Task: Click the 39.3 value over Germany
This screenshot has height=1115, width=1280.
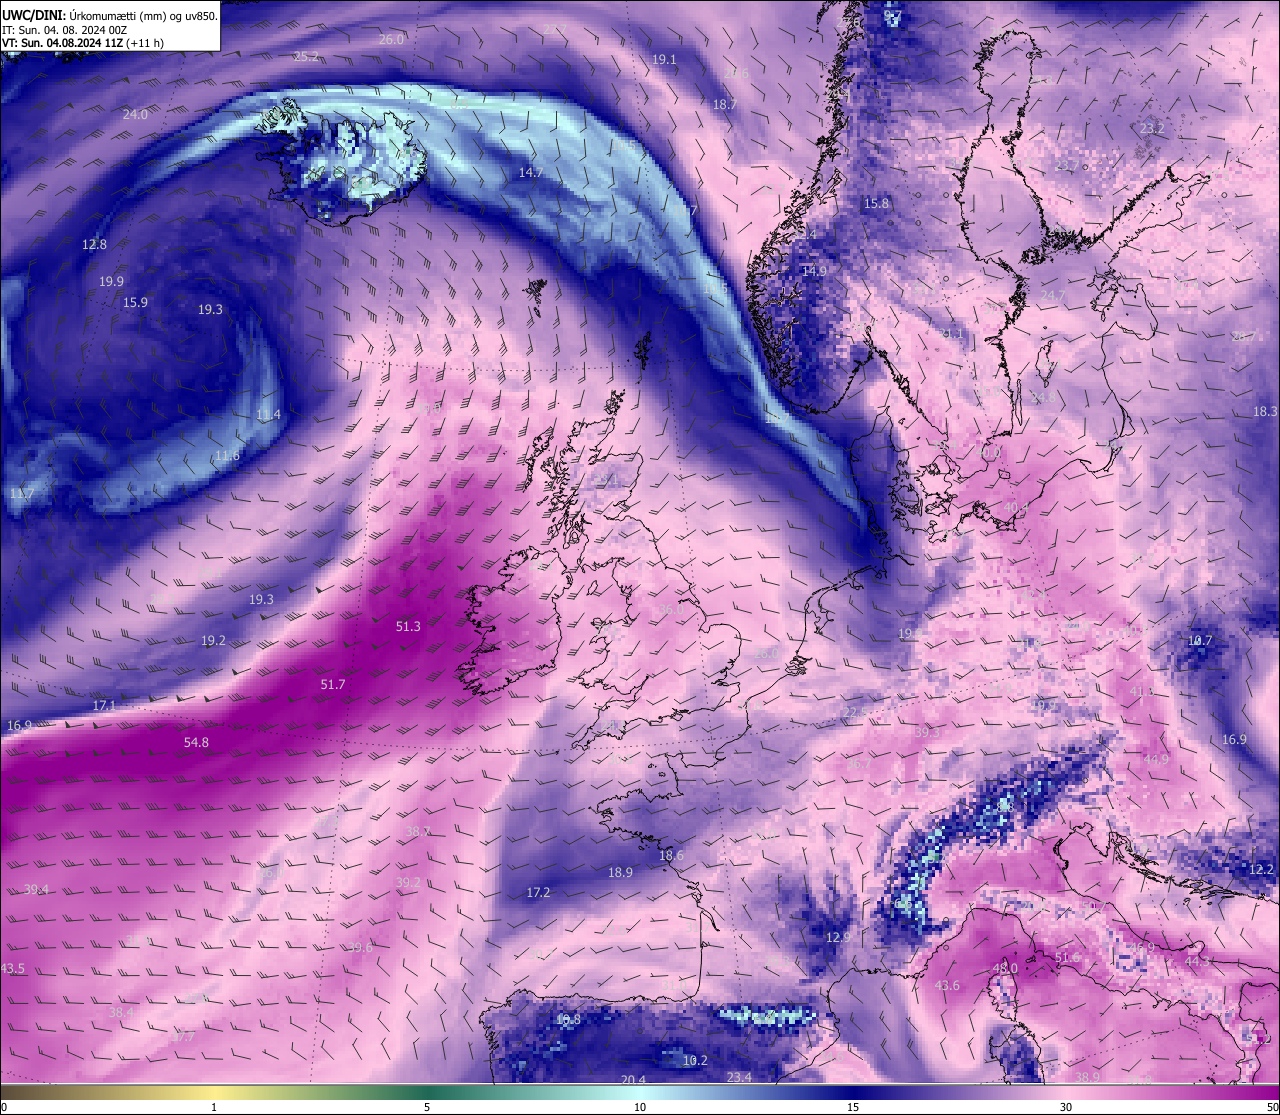Action: pos(926,732)
